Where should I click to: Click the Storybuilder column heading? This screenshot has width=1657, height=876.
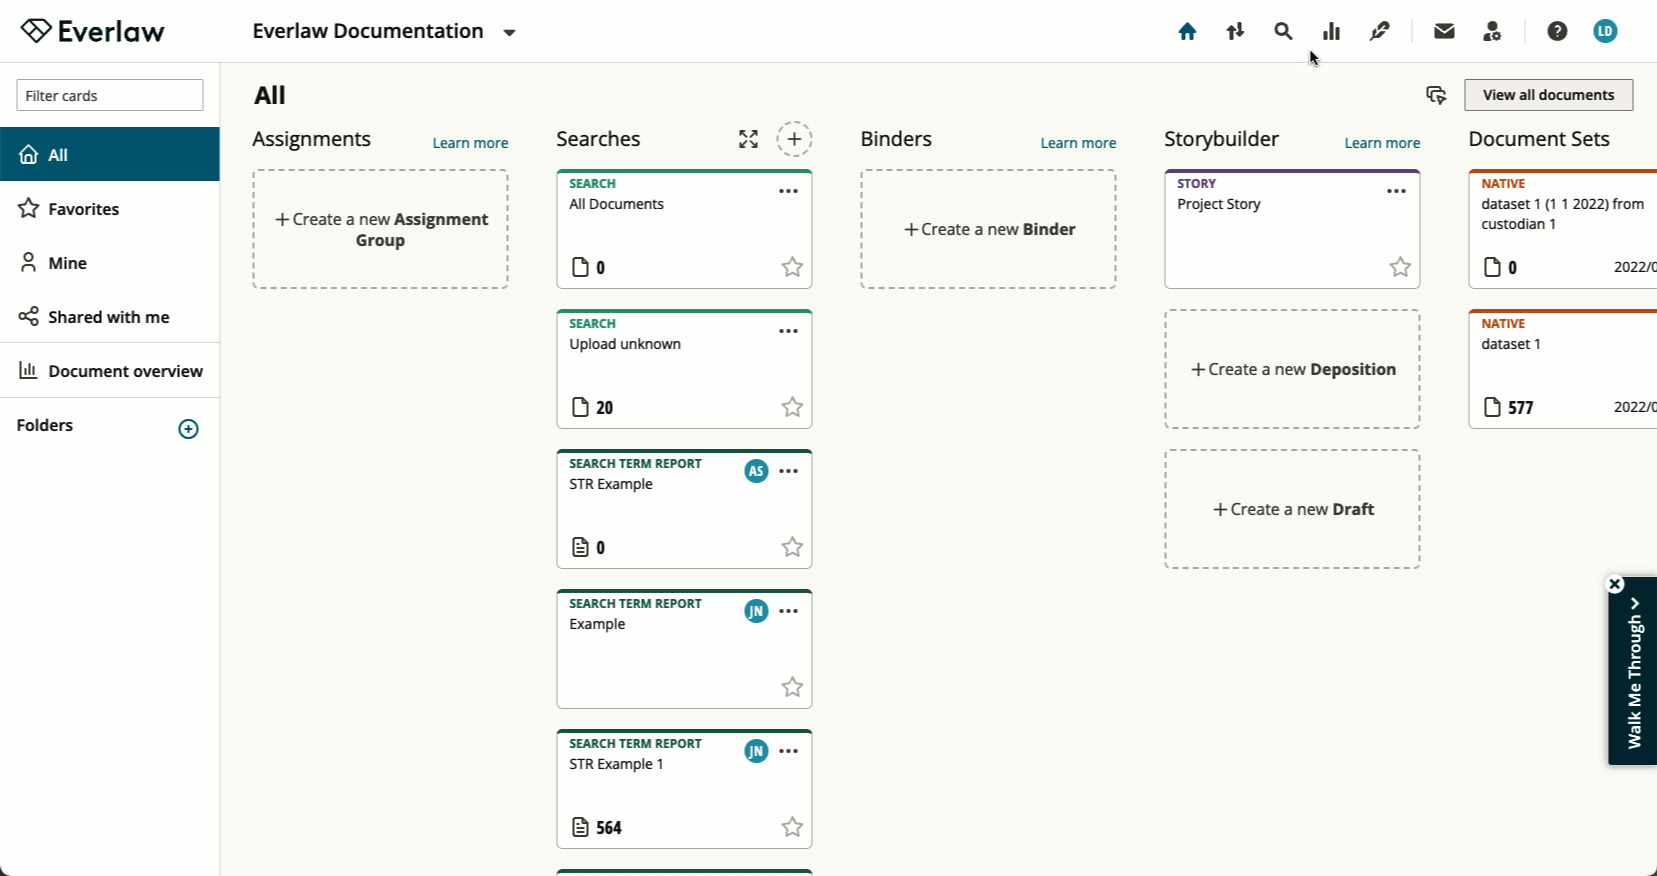click(1221, 139)
